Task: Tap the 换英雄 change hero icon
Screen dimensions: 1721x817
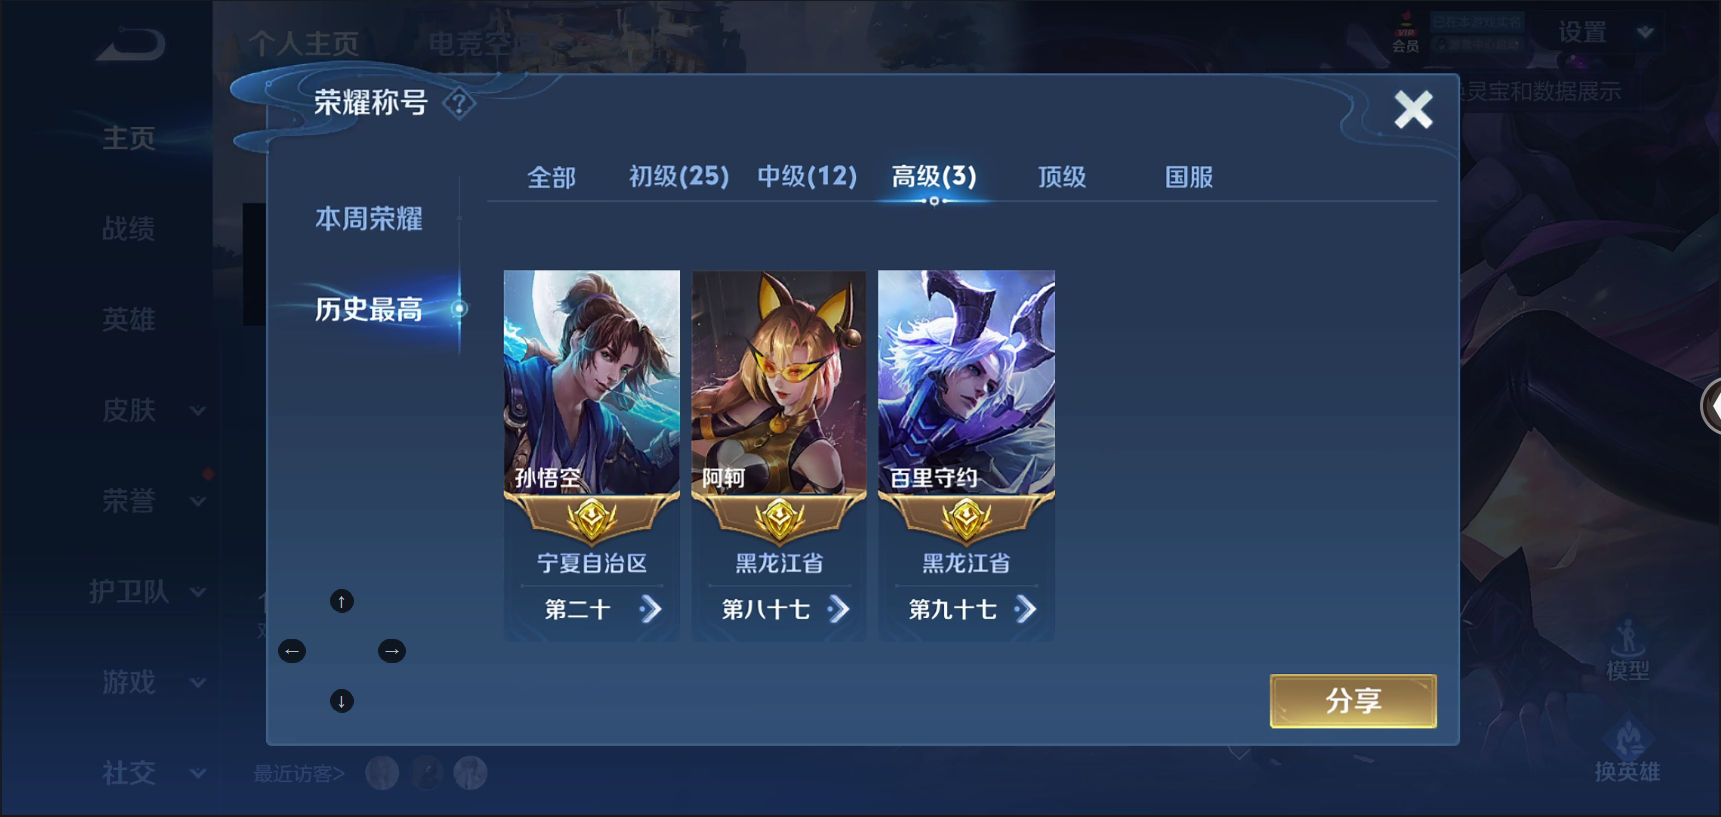Action: point(1628,752)
